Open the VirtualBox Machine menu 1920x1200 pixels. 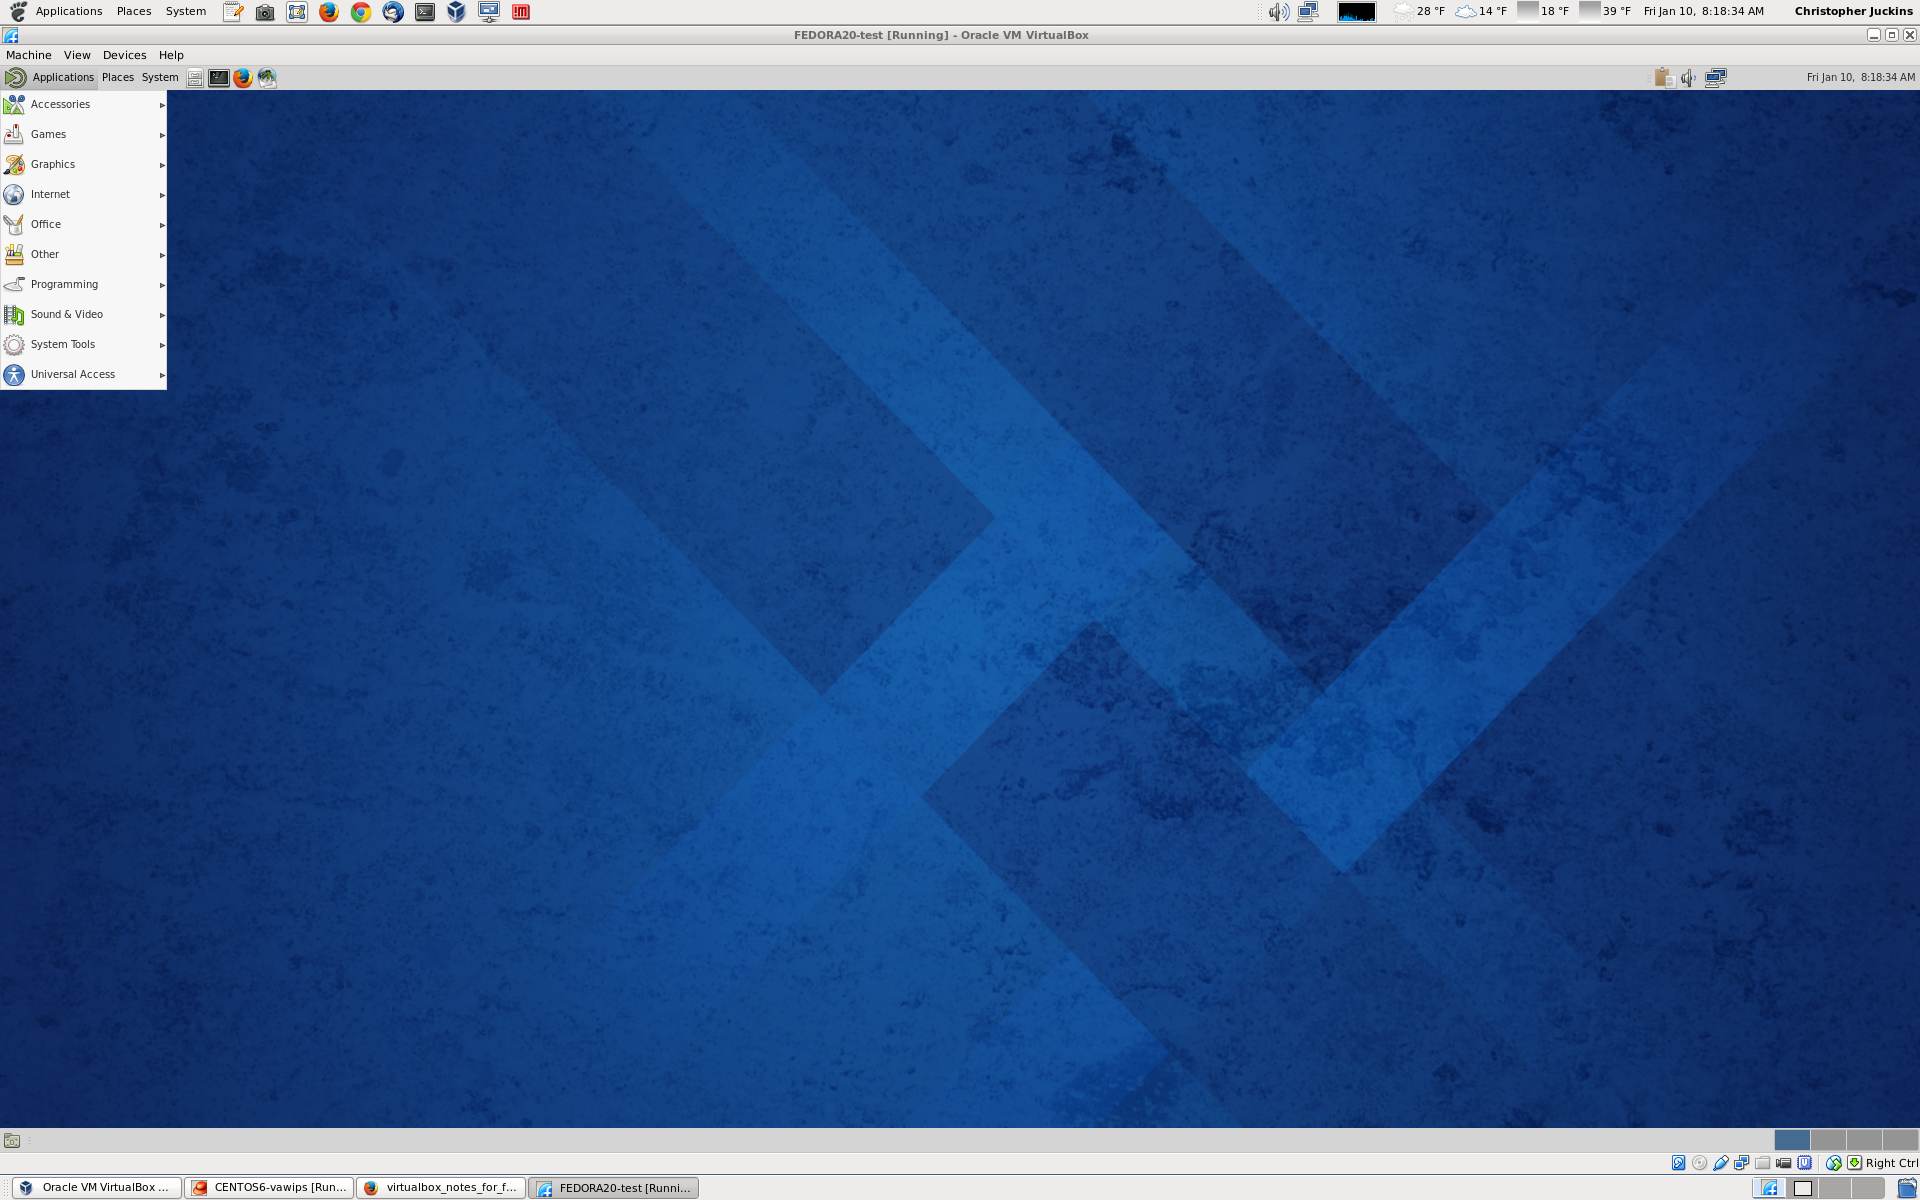tap(29, 55)
